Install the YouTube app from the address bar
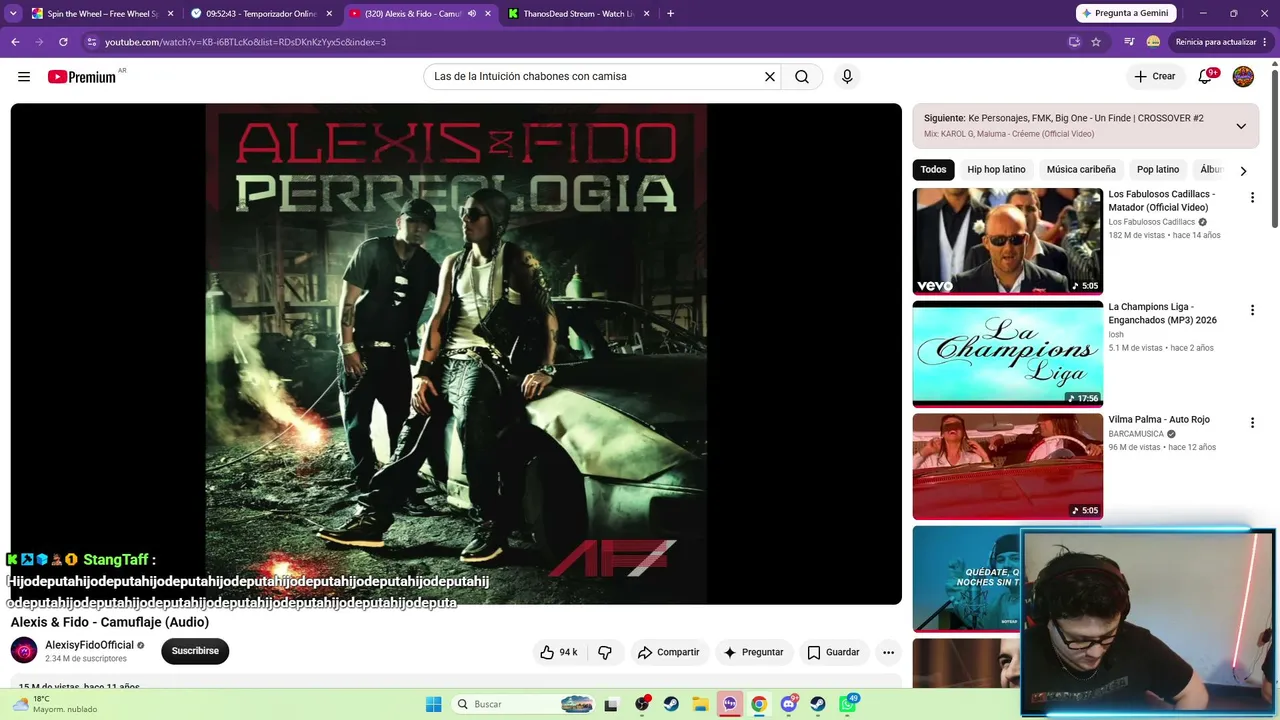The width and height of the screenshot is (1280, 720). coord(1074,42)
